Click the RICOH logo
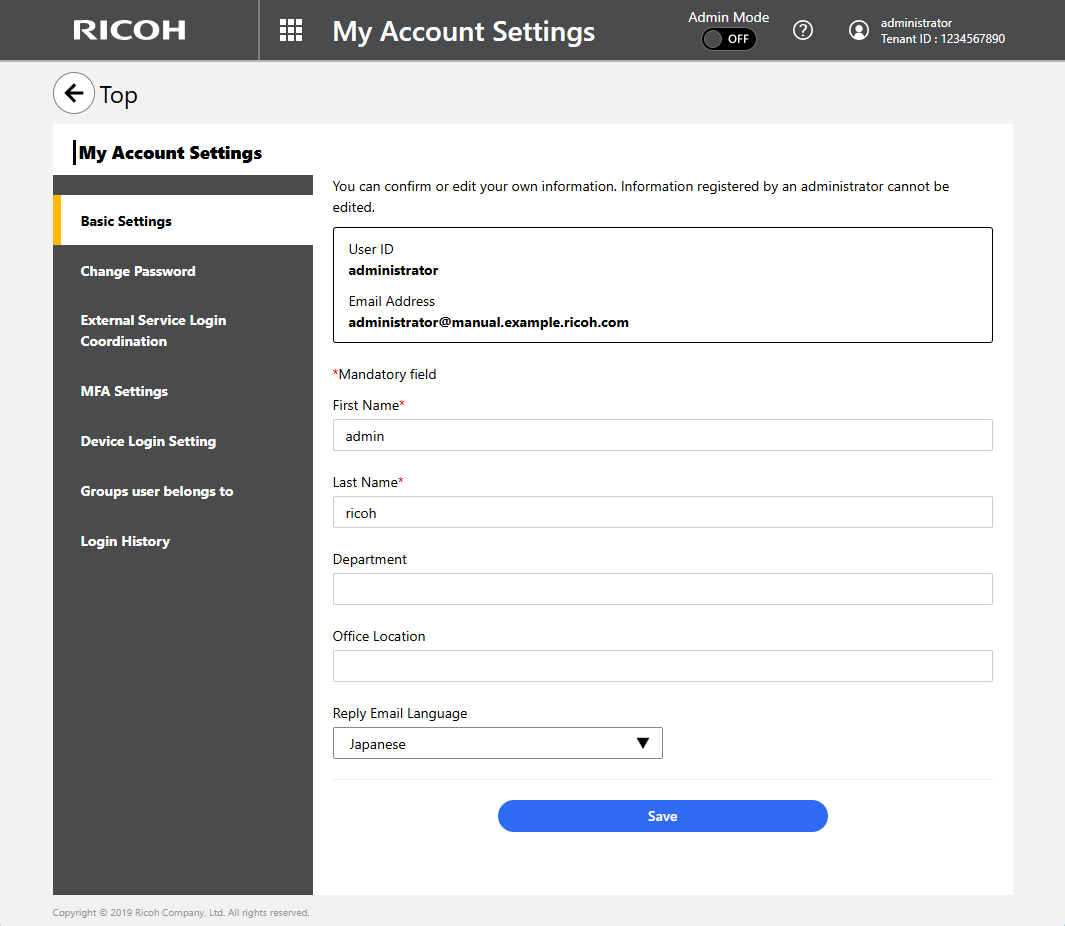Viewport: 1065px width, 926px height. tap(129, 30)
